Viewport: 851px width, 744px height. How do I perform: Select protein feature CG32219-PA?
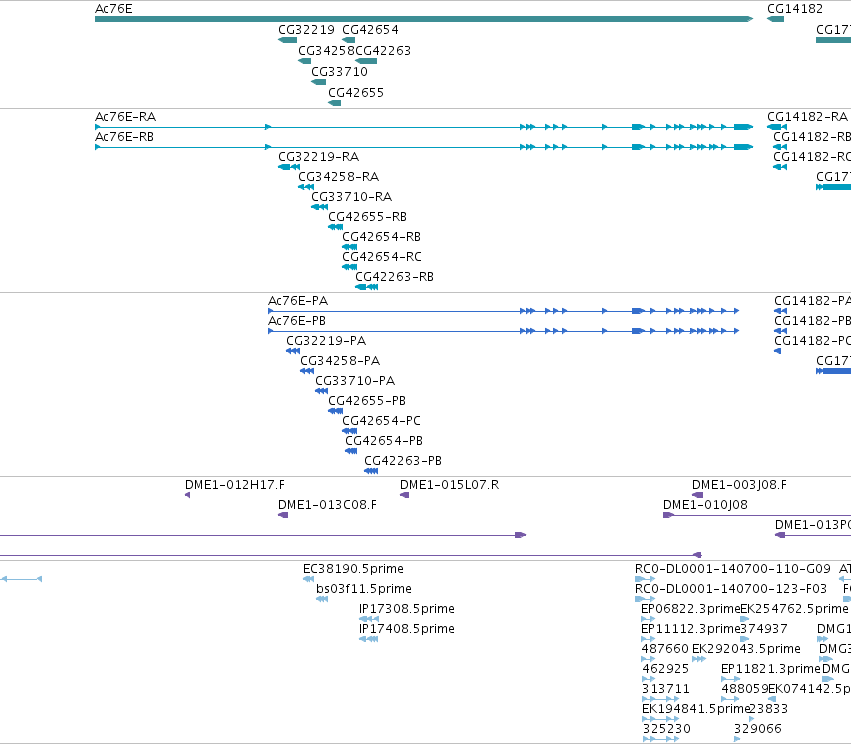tap(293, 351)
